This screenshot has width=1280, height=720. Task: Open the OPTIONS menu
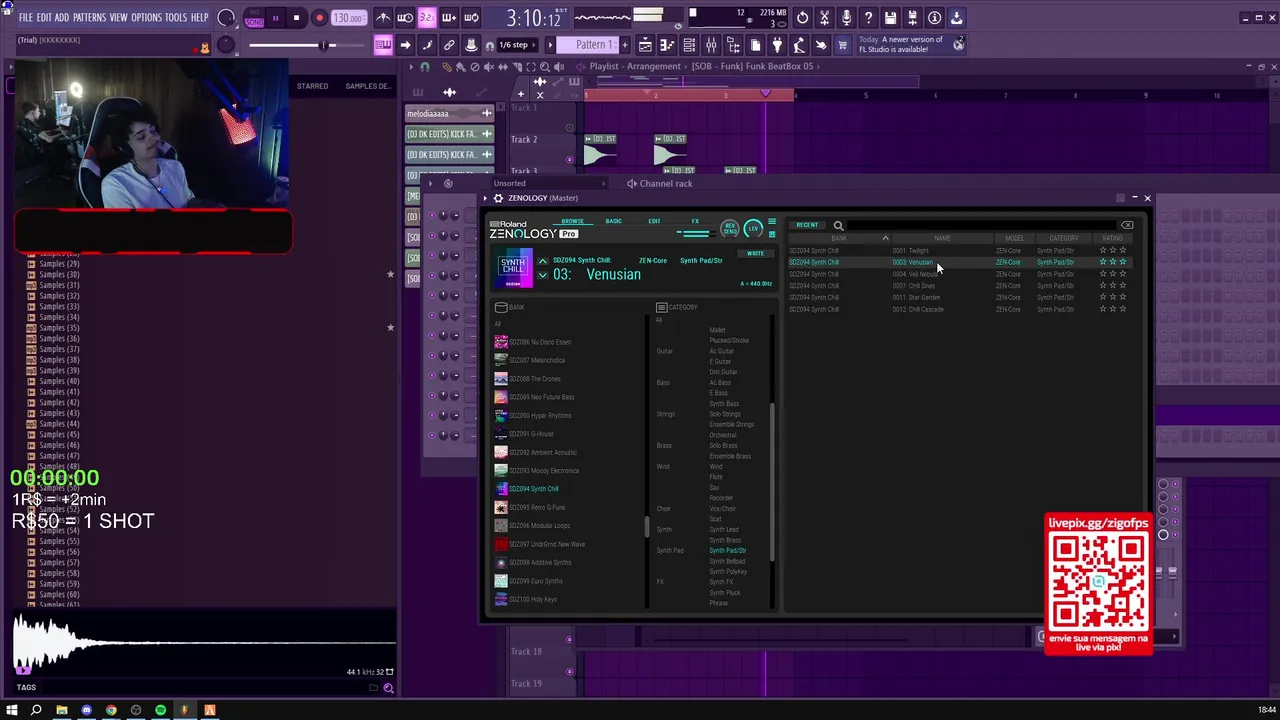146,18
